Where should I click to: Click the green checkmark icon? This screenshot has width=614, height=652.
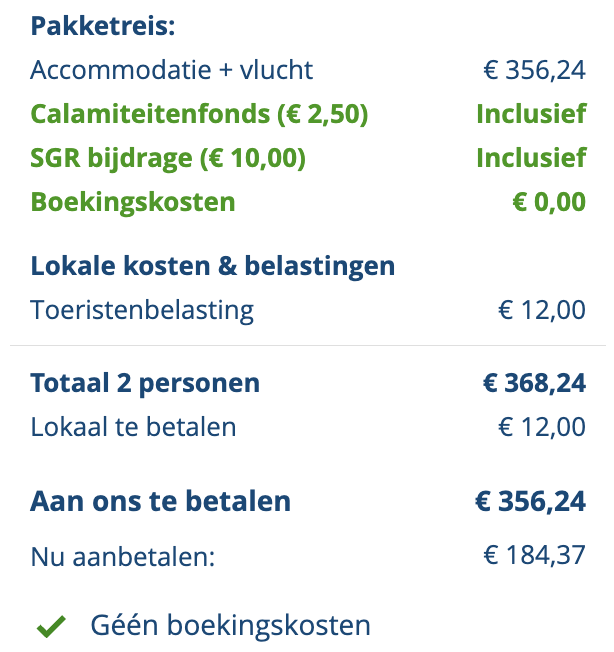(x=51, y=627)
